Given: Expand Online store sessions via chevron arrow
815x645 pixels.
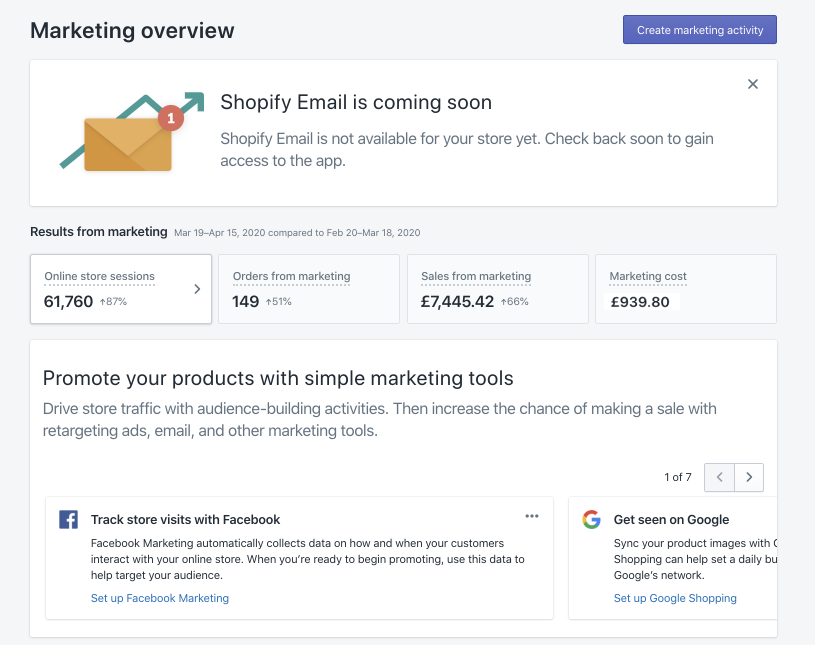Looking at the screenshot, I should 197,289.
